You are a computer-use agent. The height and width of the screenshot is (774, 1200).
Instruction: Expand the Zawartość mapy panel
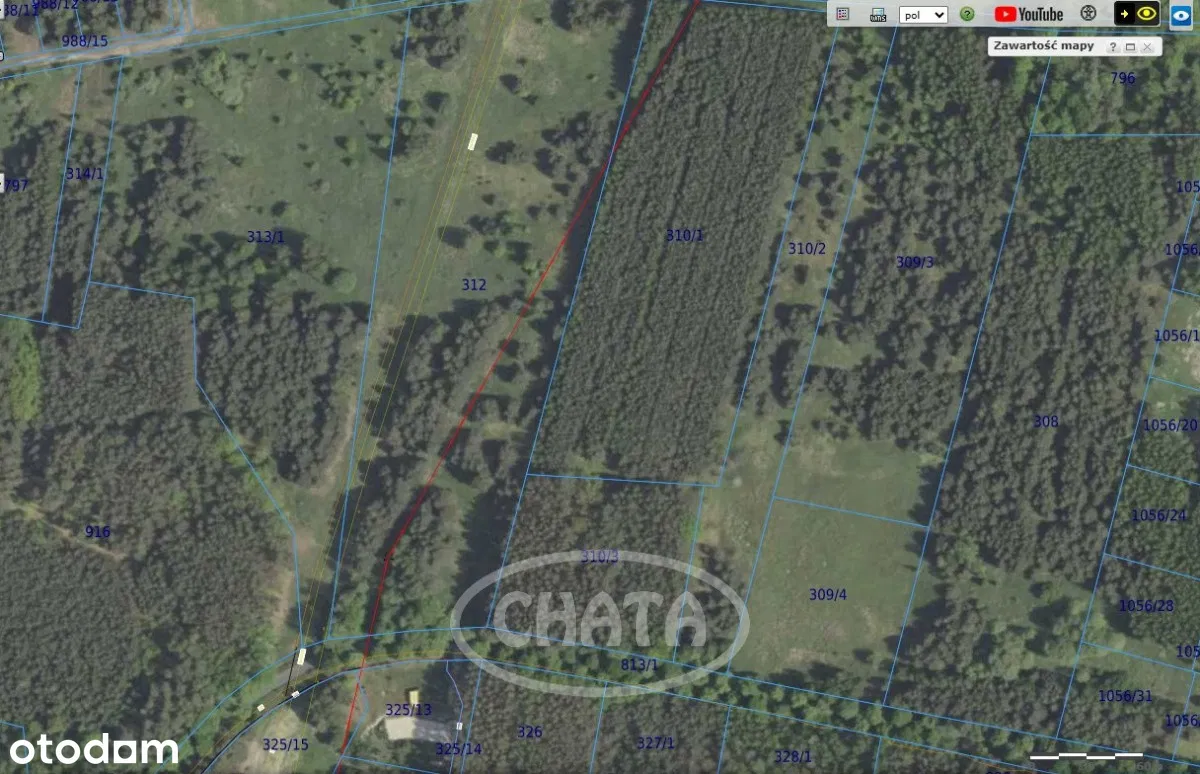[1130, 47]
